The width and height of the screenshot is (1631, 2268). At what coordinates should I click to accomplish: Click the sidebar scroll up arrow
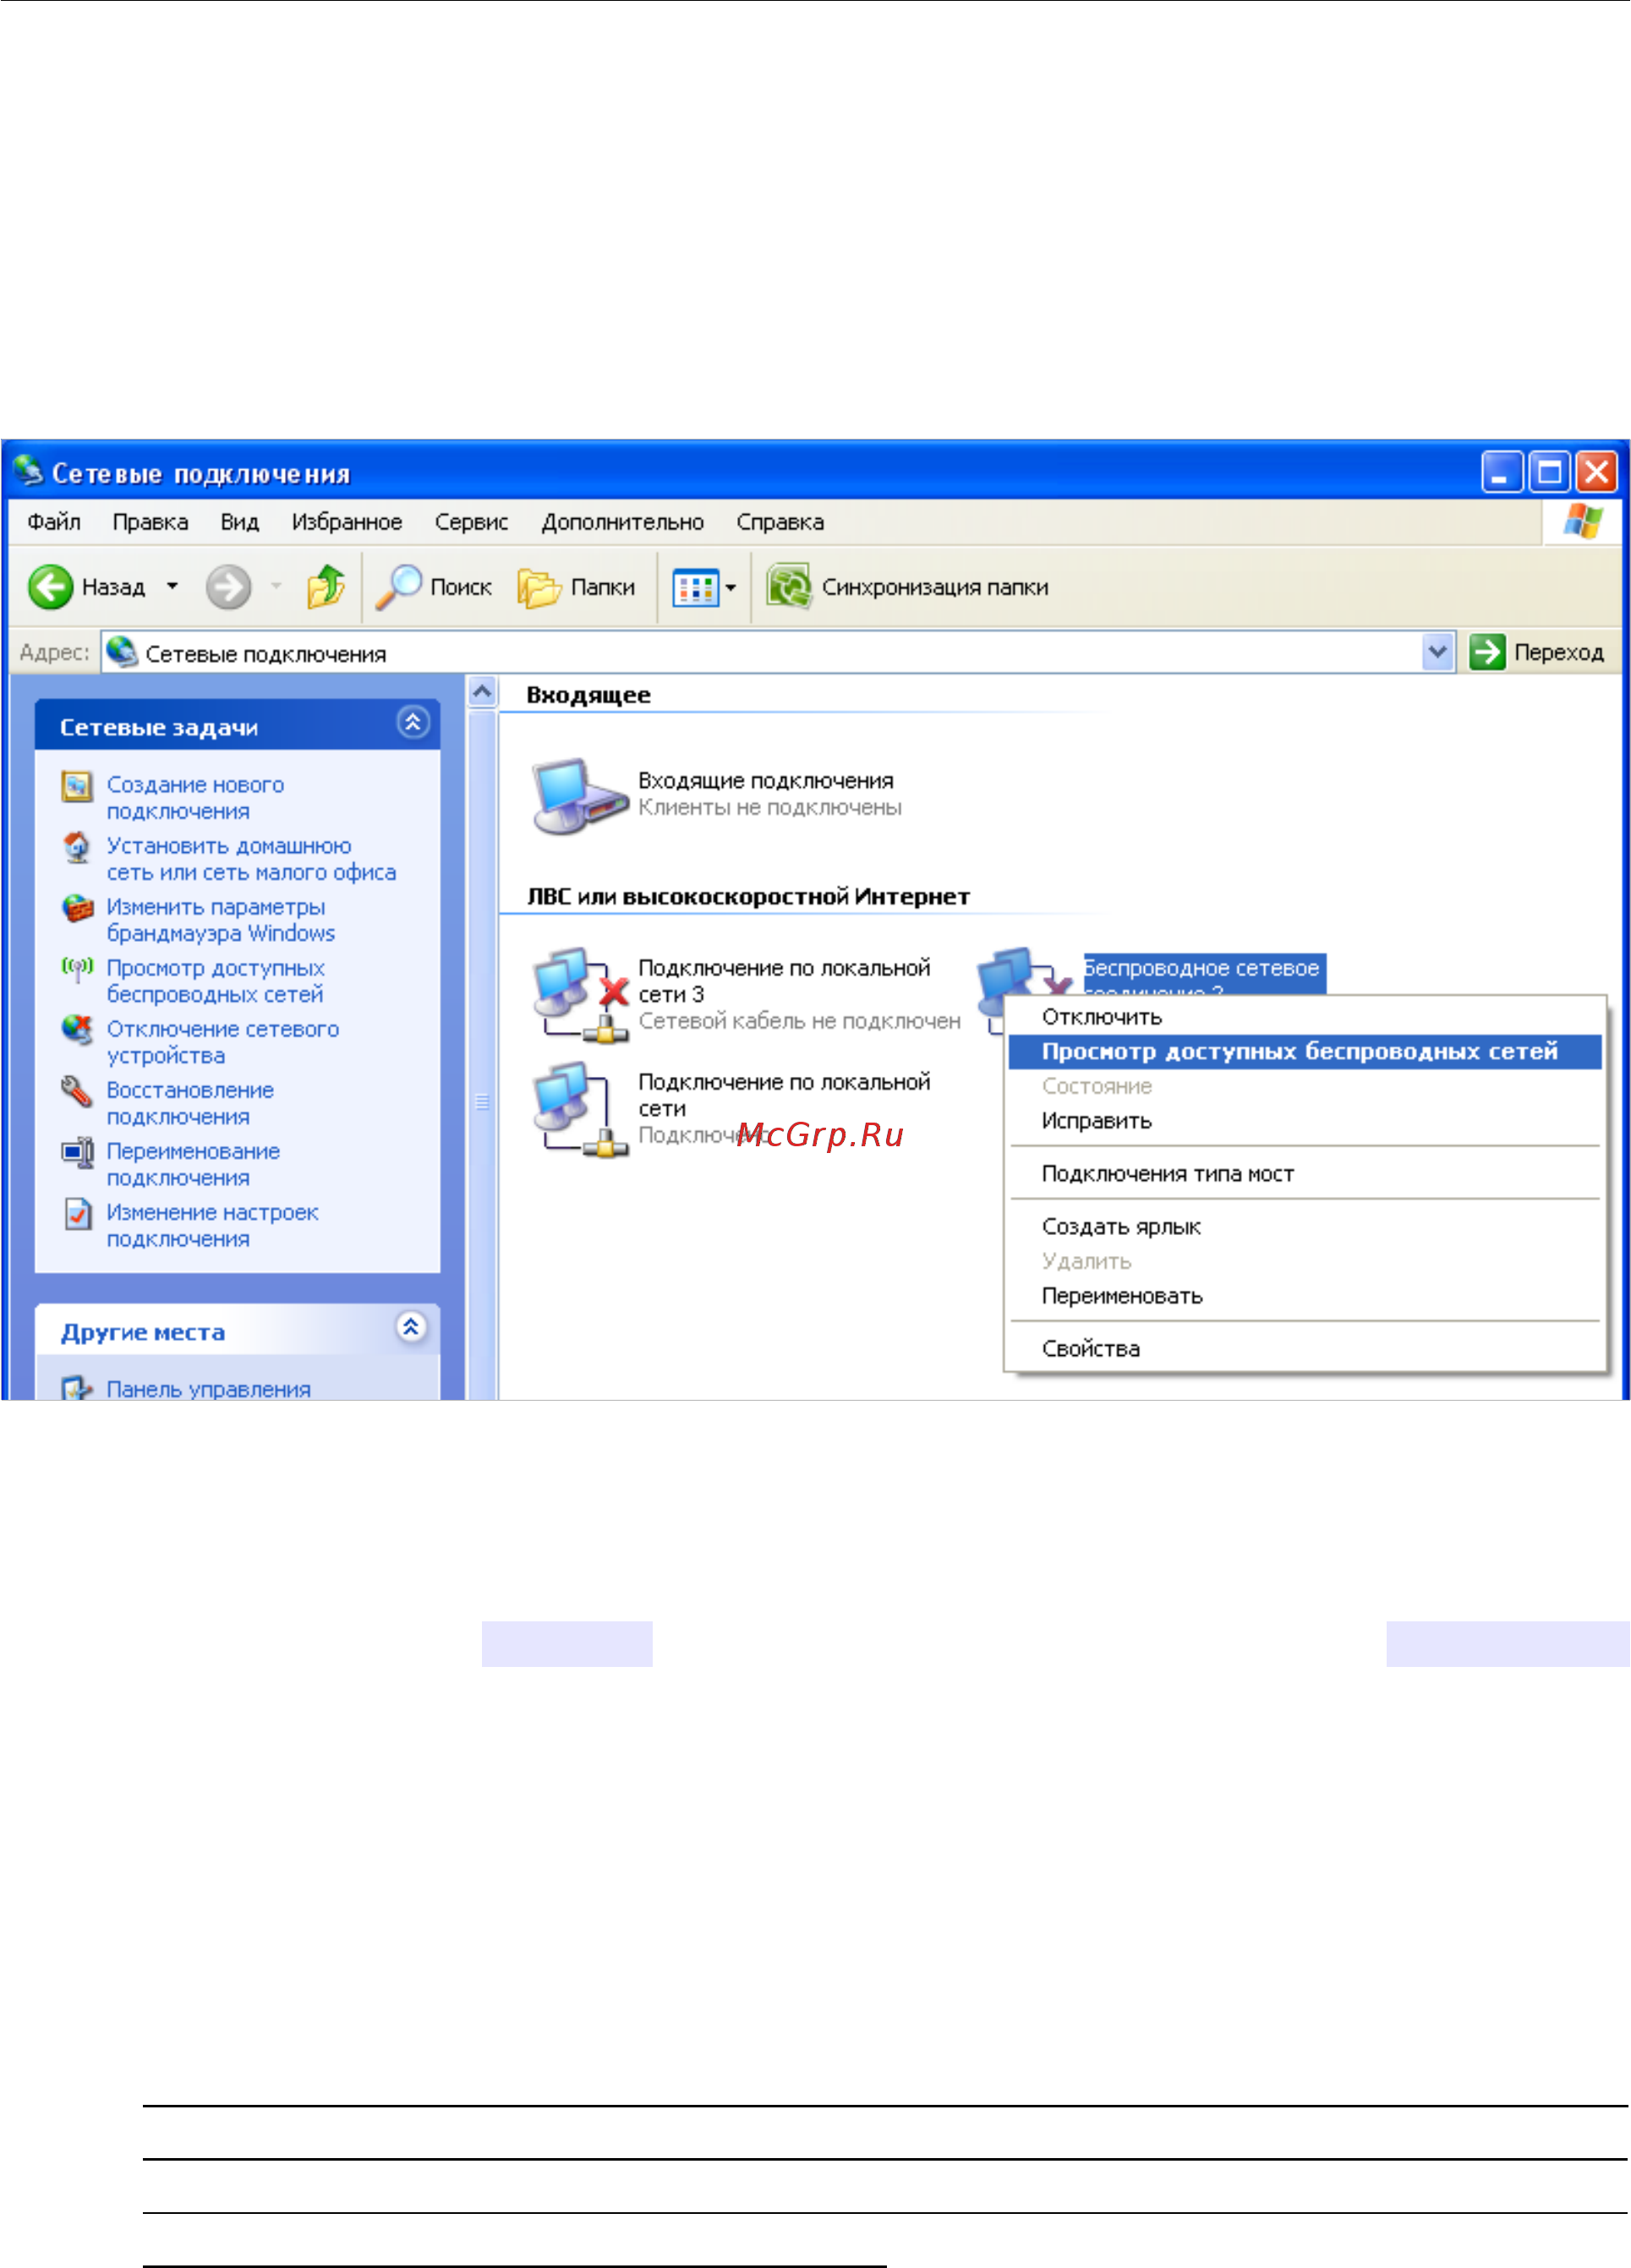pos(482,692)
